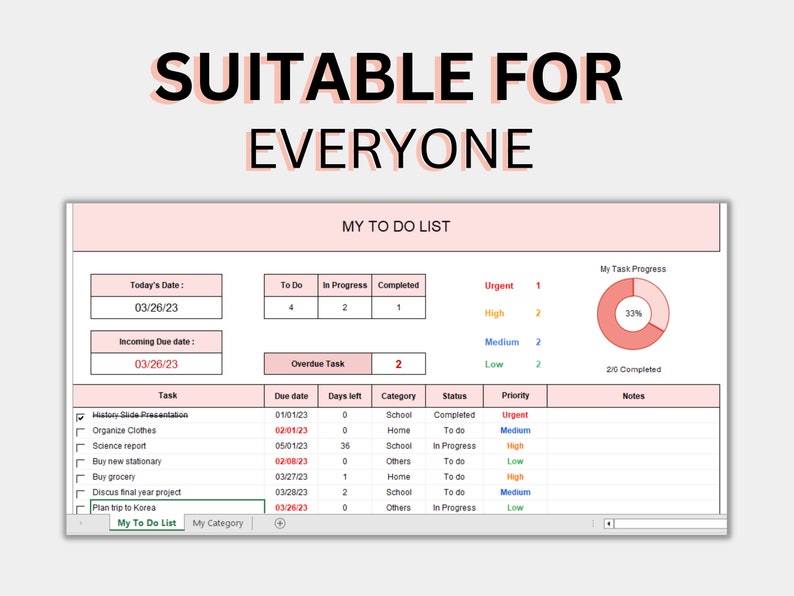Image resolution: width=794 pixels, height=596 pixels.
Task: Click the Today's Date label cell
Action: tap(156, 286)
